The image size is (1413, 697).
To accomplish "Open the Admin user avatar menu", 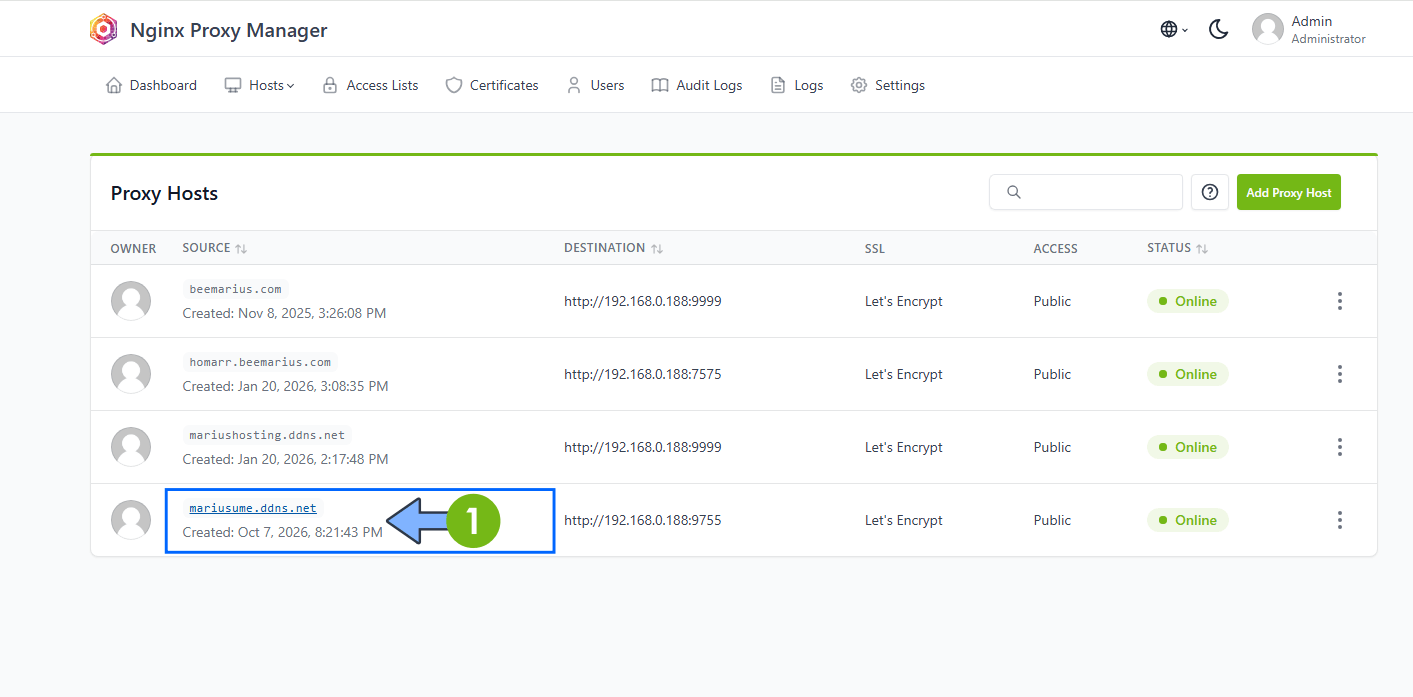I will point(1268,29).
